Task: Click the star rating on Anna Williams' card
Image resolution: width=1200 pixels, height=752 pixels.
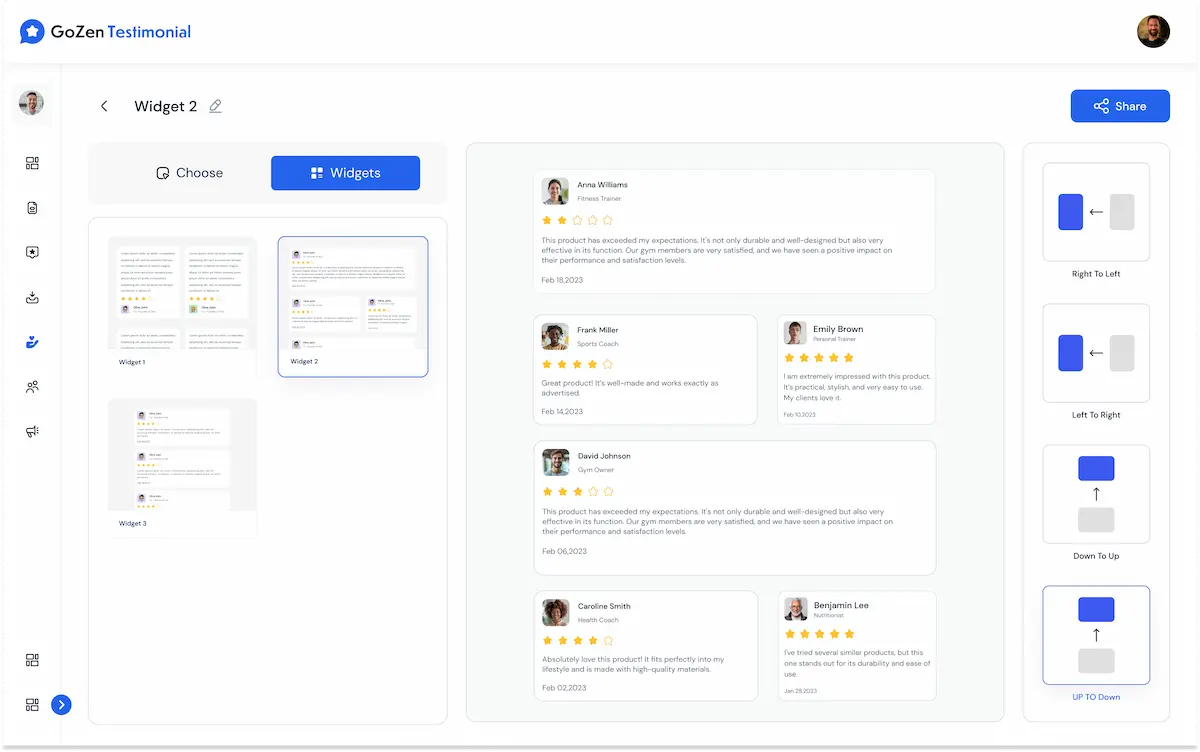Action: coord(577,220)
